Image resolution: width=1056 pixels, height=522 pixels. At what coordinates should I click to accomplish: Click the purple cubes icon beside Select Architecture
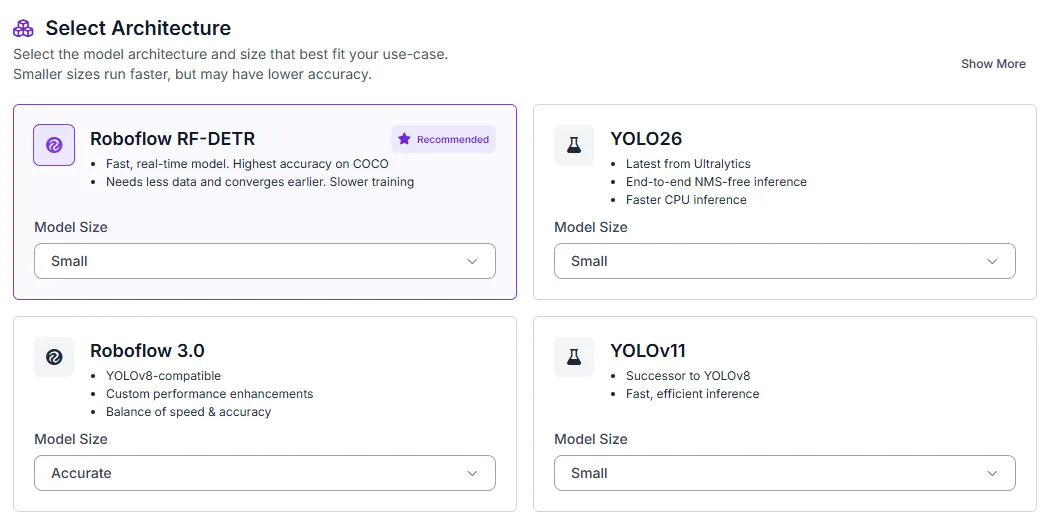pyautogui.click(x=24, y=28)
